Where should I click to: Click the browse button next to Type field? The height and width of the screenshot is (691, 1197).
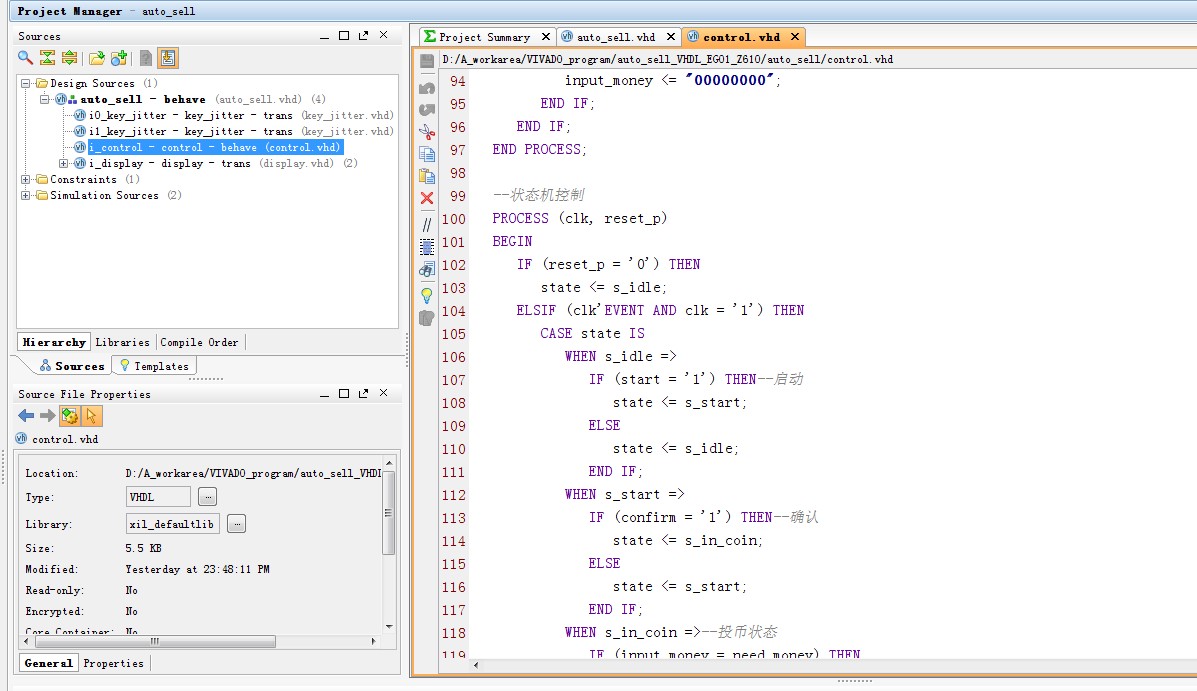[207, 497]
